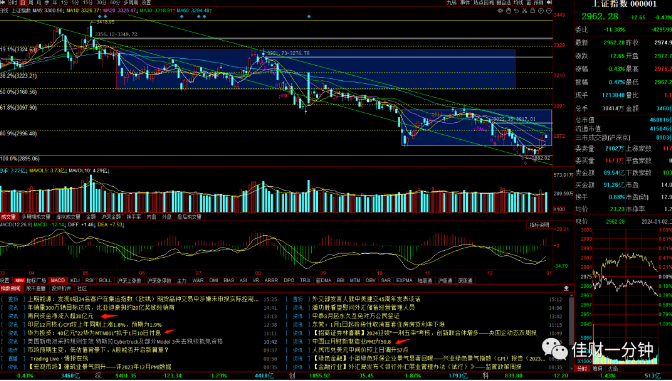Switch chart to 周 weekly period
Viewport: 672px width, 381px height.
[x=30, y=3]
